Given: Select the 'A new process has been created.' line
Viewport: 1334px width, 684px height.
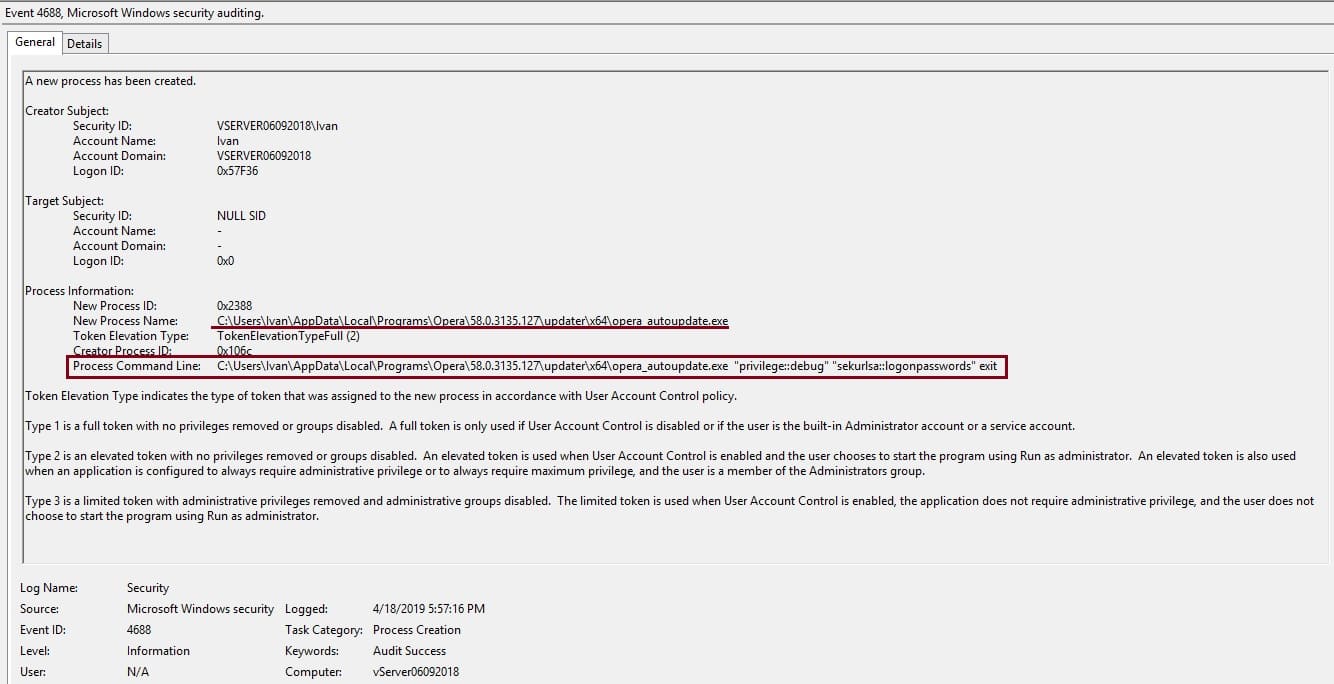Looking at the screenshot, I should [x=111, y=81].
